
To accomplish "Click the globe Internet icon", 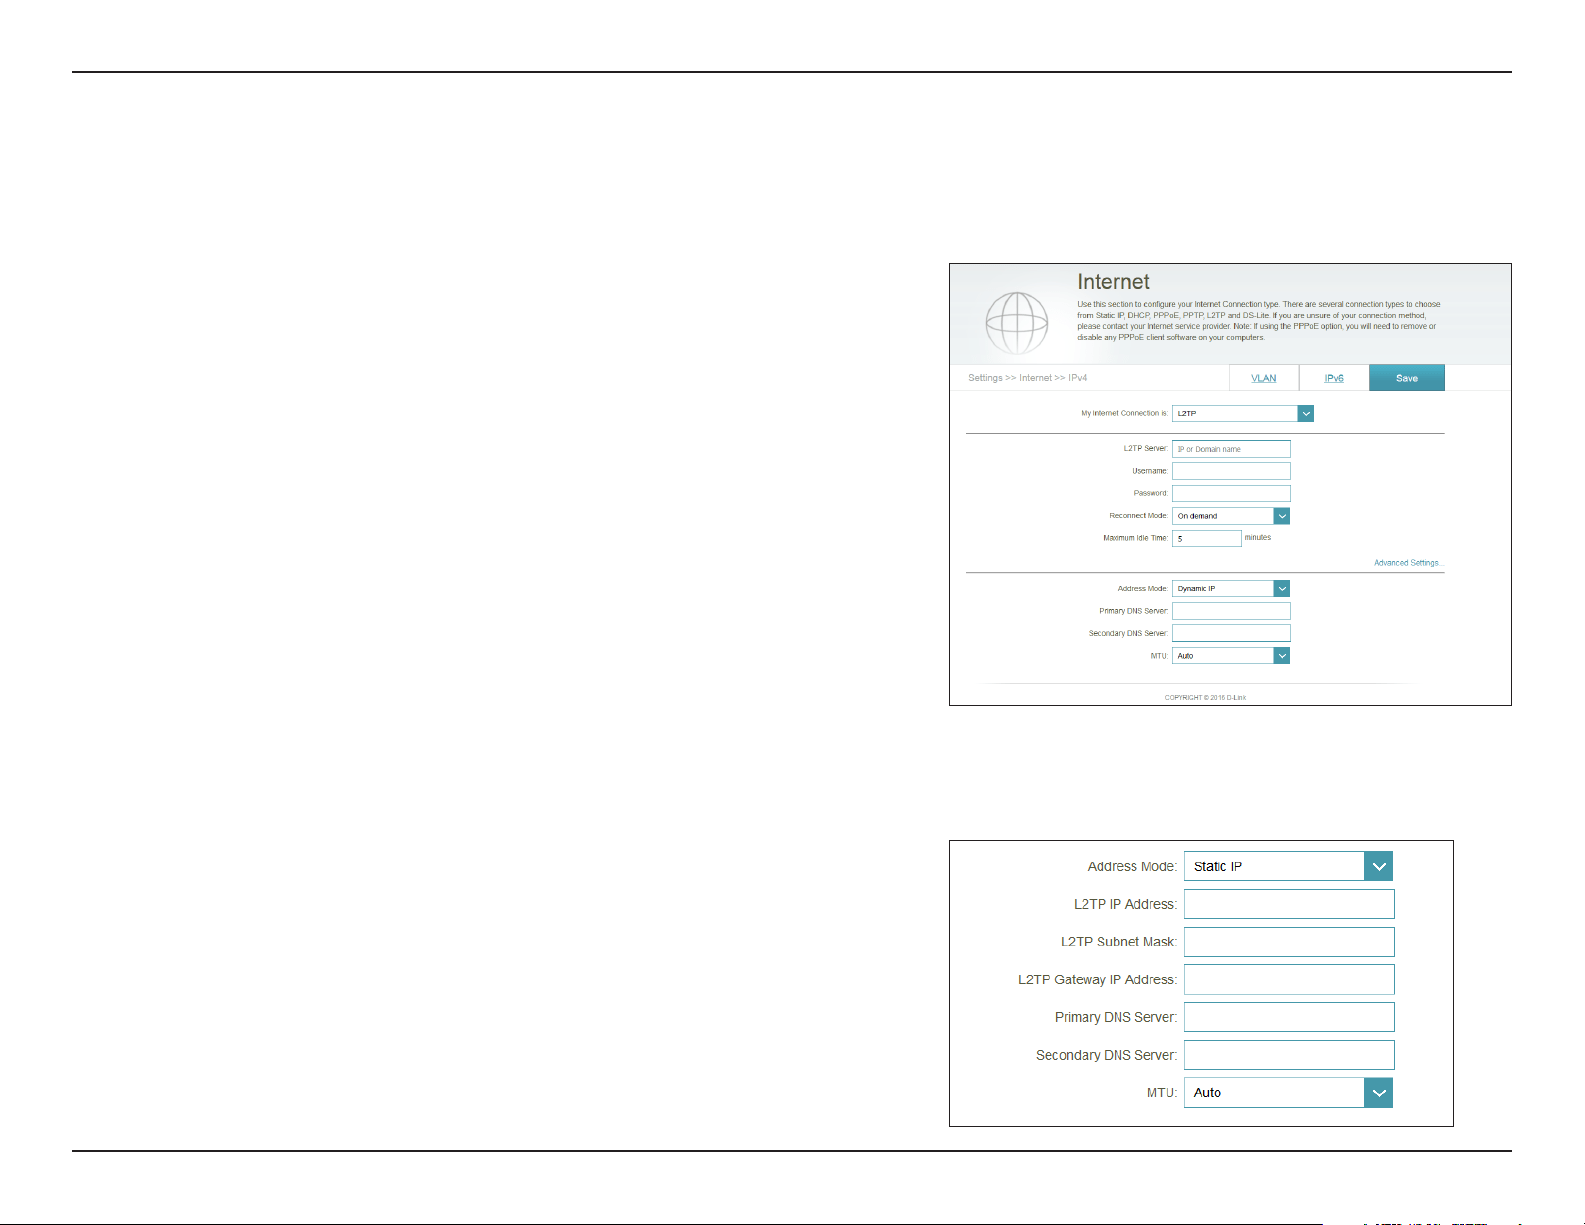I will click(1016, 322).
